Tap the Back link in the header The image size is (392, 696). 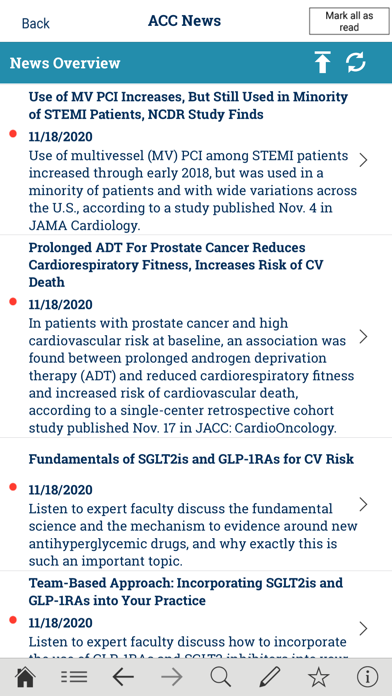pos(36,23)
